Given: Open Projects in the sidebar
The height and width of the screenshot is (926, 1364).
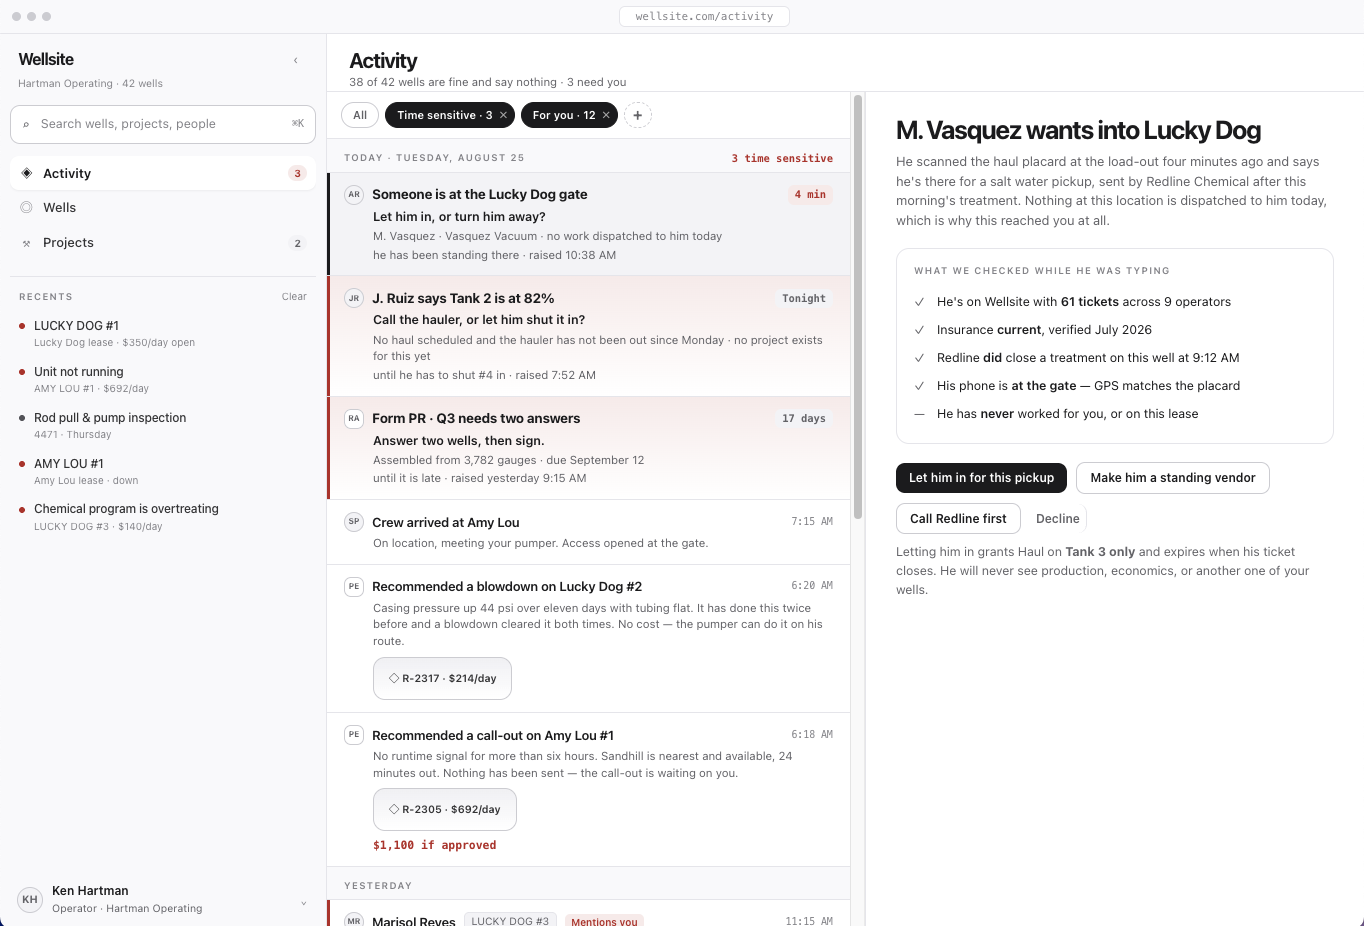Looking at the screenshot, I should click(163, 243).
